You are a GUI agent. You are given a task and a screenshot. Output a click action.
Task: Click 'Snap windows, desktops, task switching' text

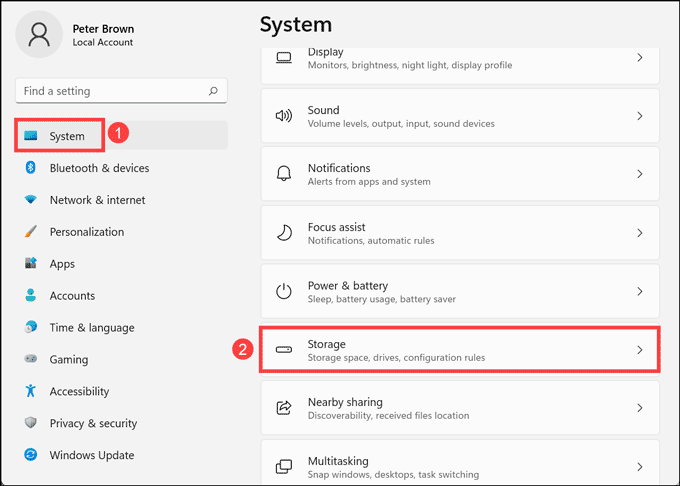[x=393, y=475]
